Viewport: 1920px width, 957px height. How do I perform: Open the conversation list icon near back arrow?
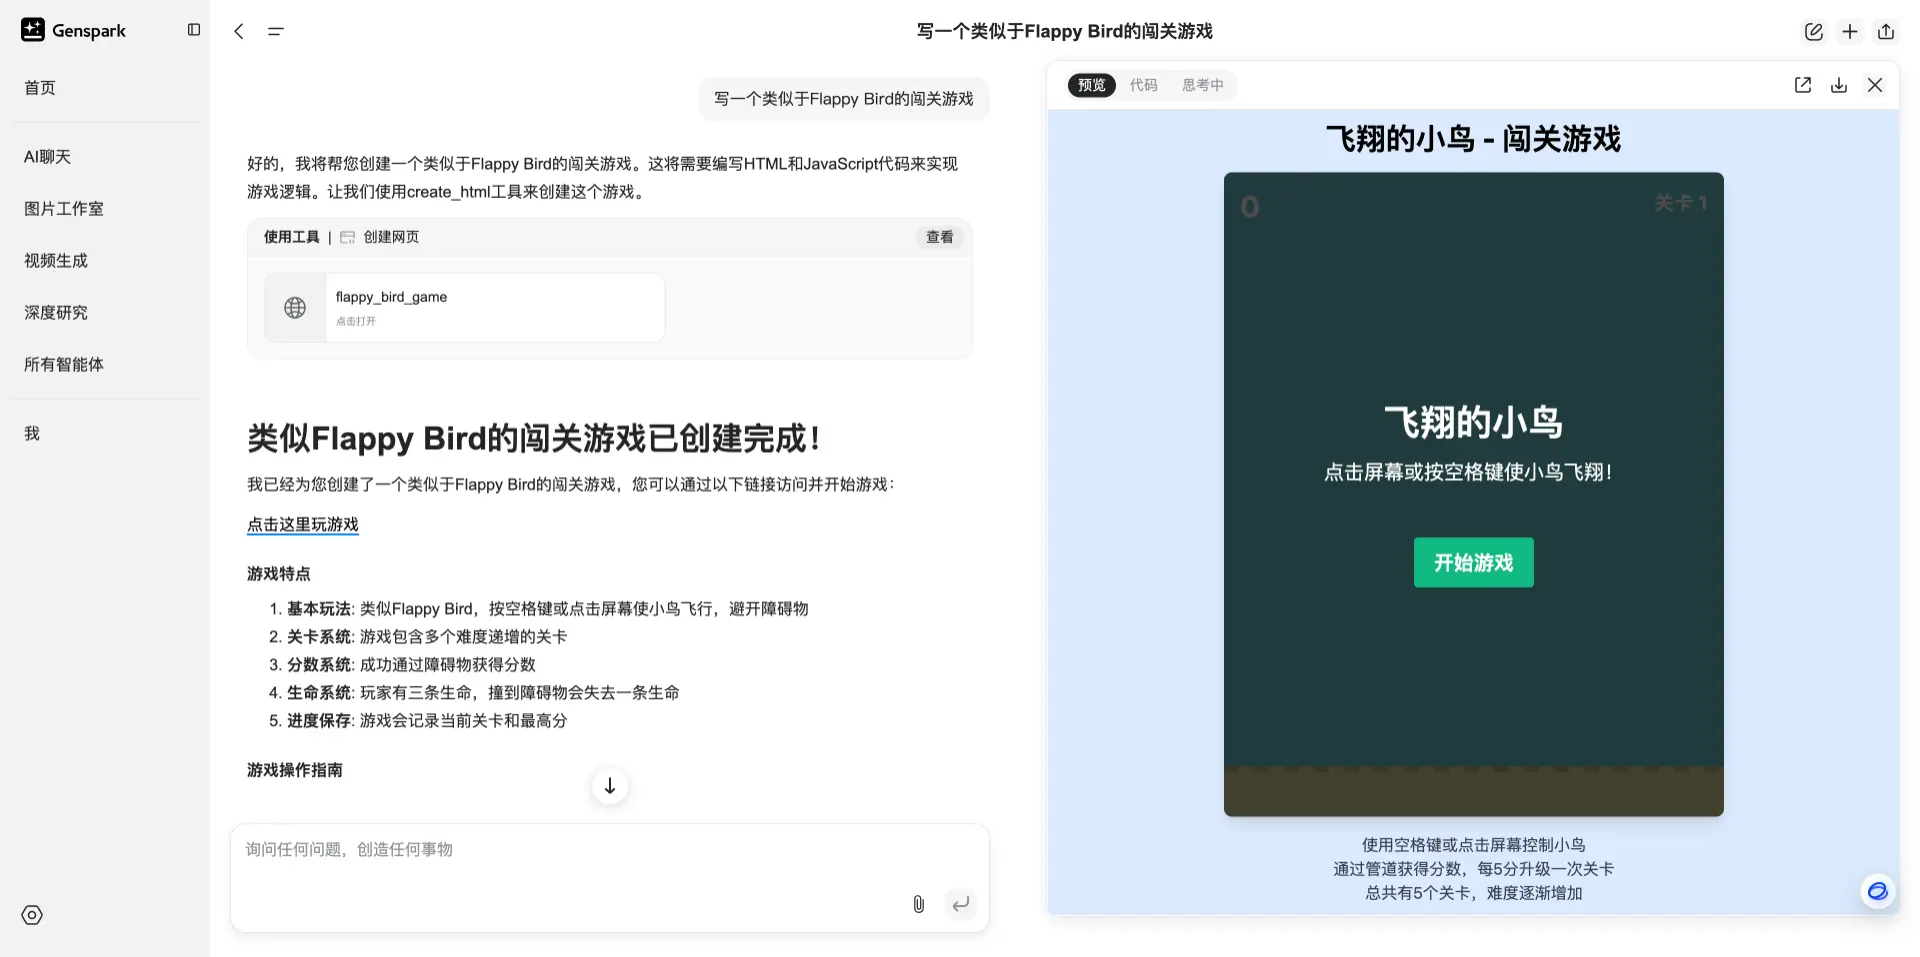pyautogui.click(x=276, y=31)
